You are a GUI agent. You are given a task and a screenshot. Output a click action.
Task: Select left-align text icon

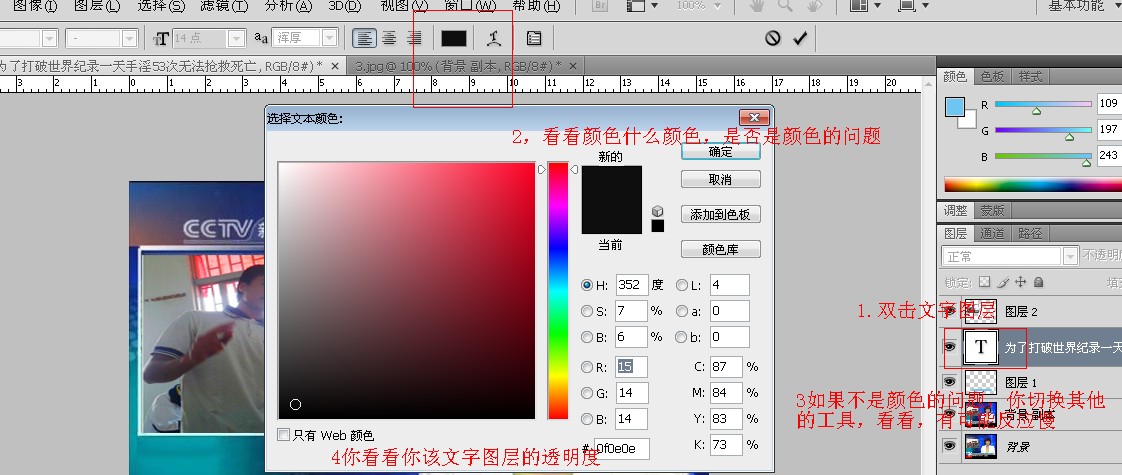point(364,38)
